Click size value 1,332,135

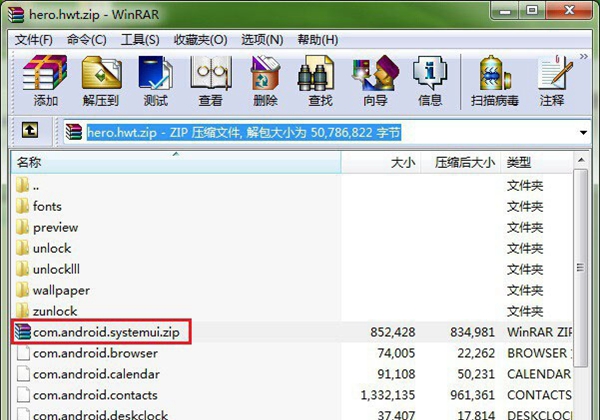pyautogui.click(x=388, y=395)
